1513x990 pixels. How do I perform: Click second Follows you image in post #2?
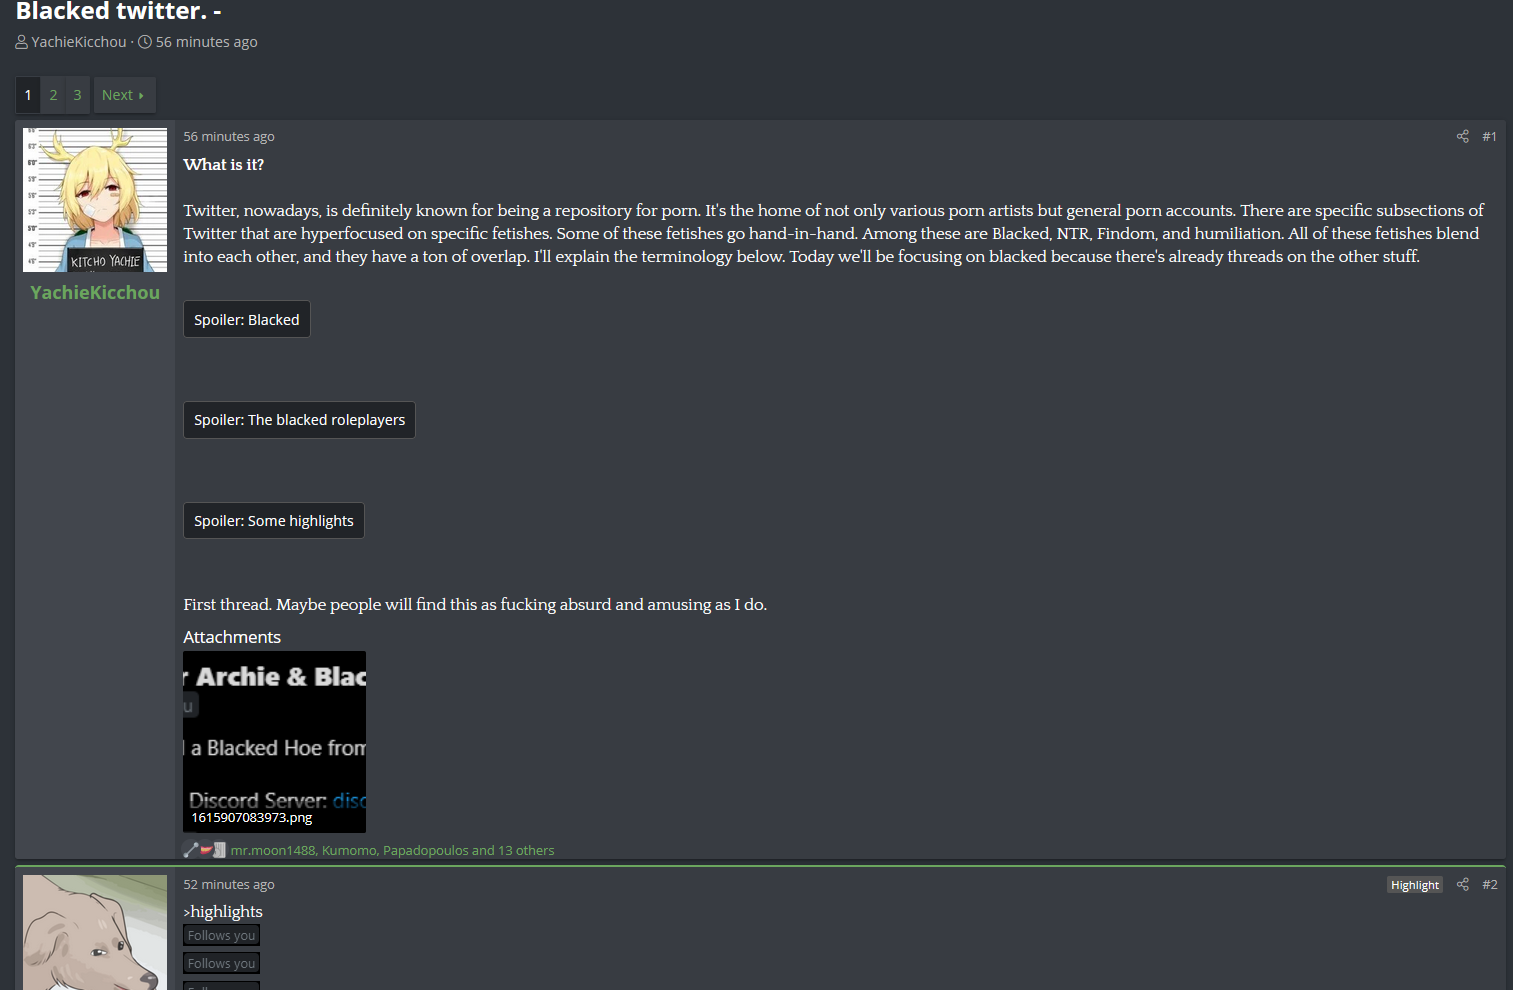pyautogui.click(x=222, y=963)
